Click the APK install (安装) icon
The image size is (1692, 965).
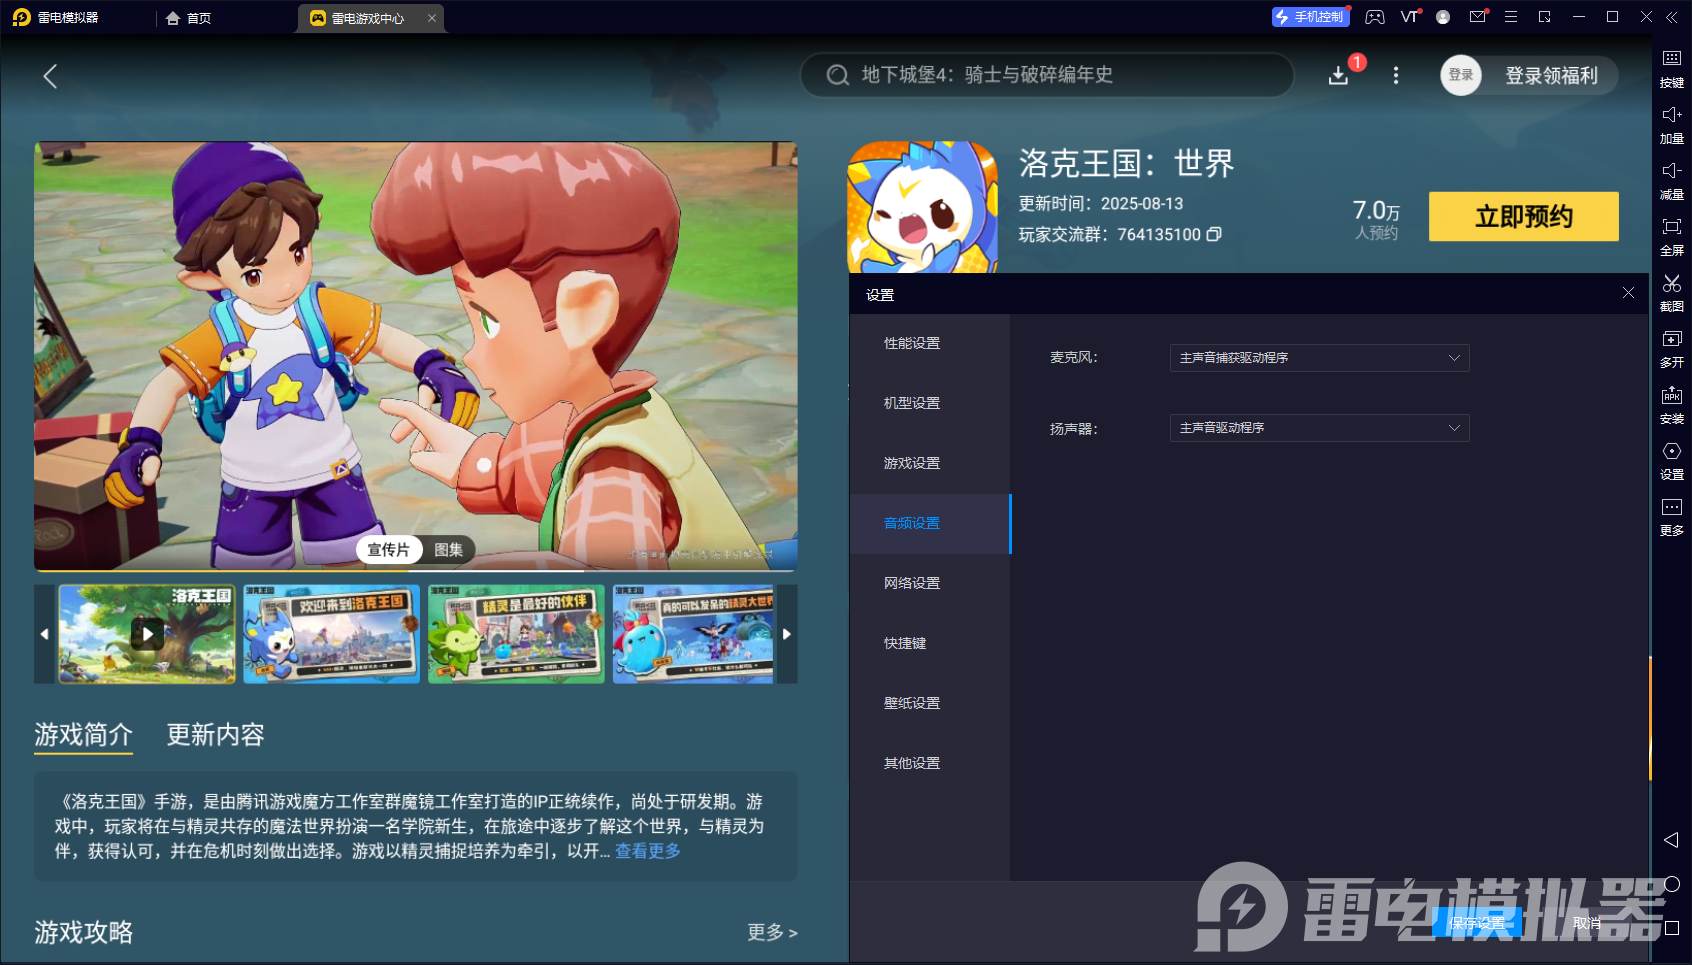point(1671,395)
